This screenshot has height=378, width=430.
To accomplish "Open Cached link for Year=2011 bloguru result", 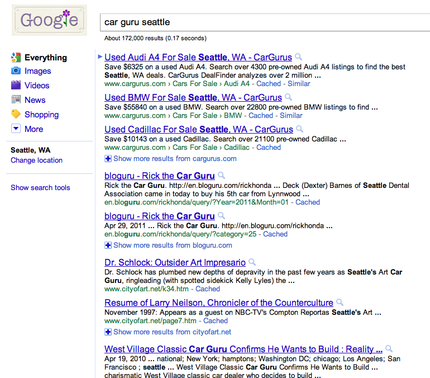I will point(308,202).
